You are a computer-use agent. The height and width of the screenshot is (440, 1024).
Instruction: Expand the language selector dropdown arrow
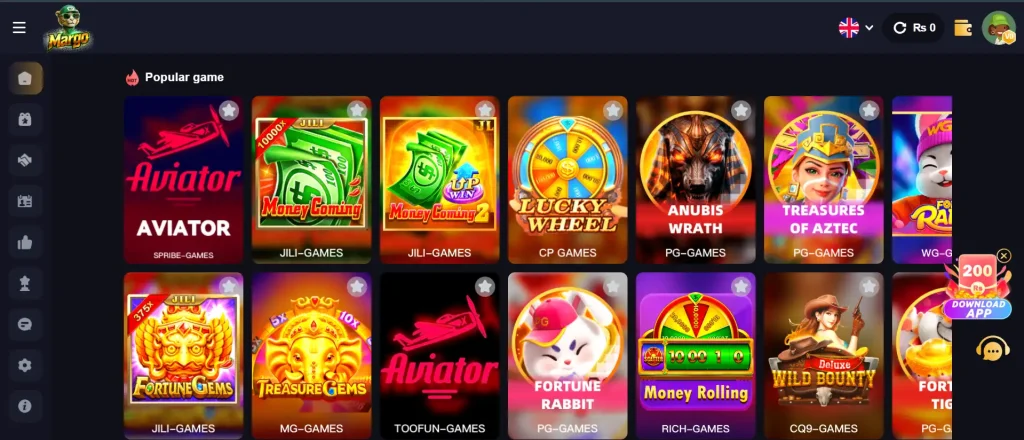pos(869,28)
